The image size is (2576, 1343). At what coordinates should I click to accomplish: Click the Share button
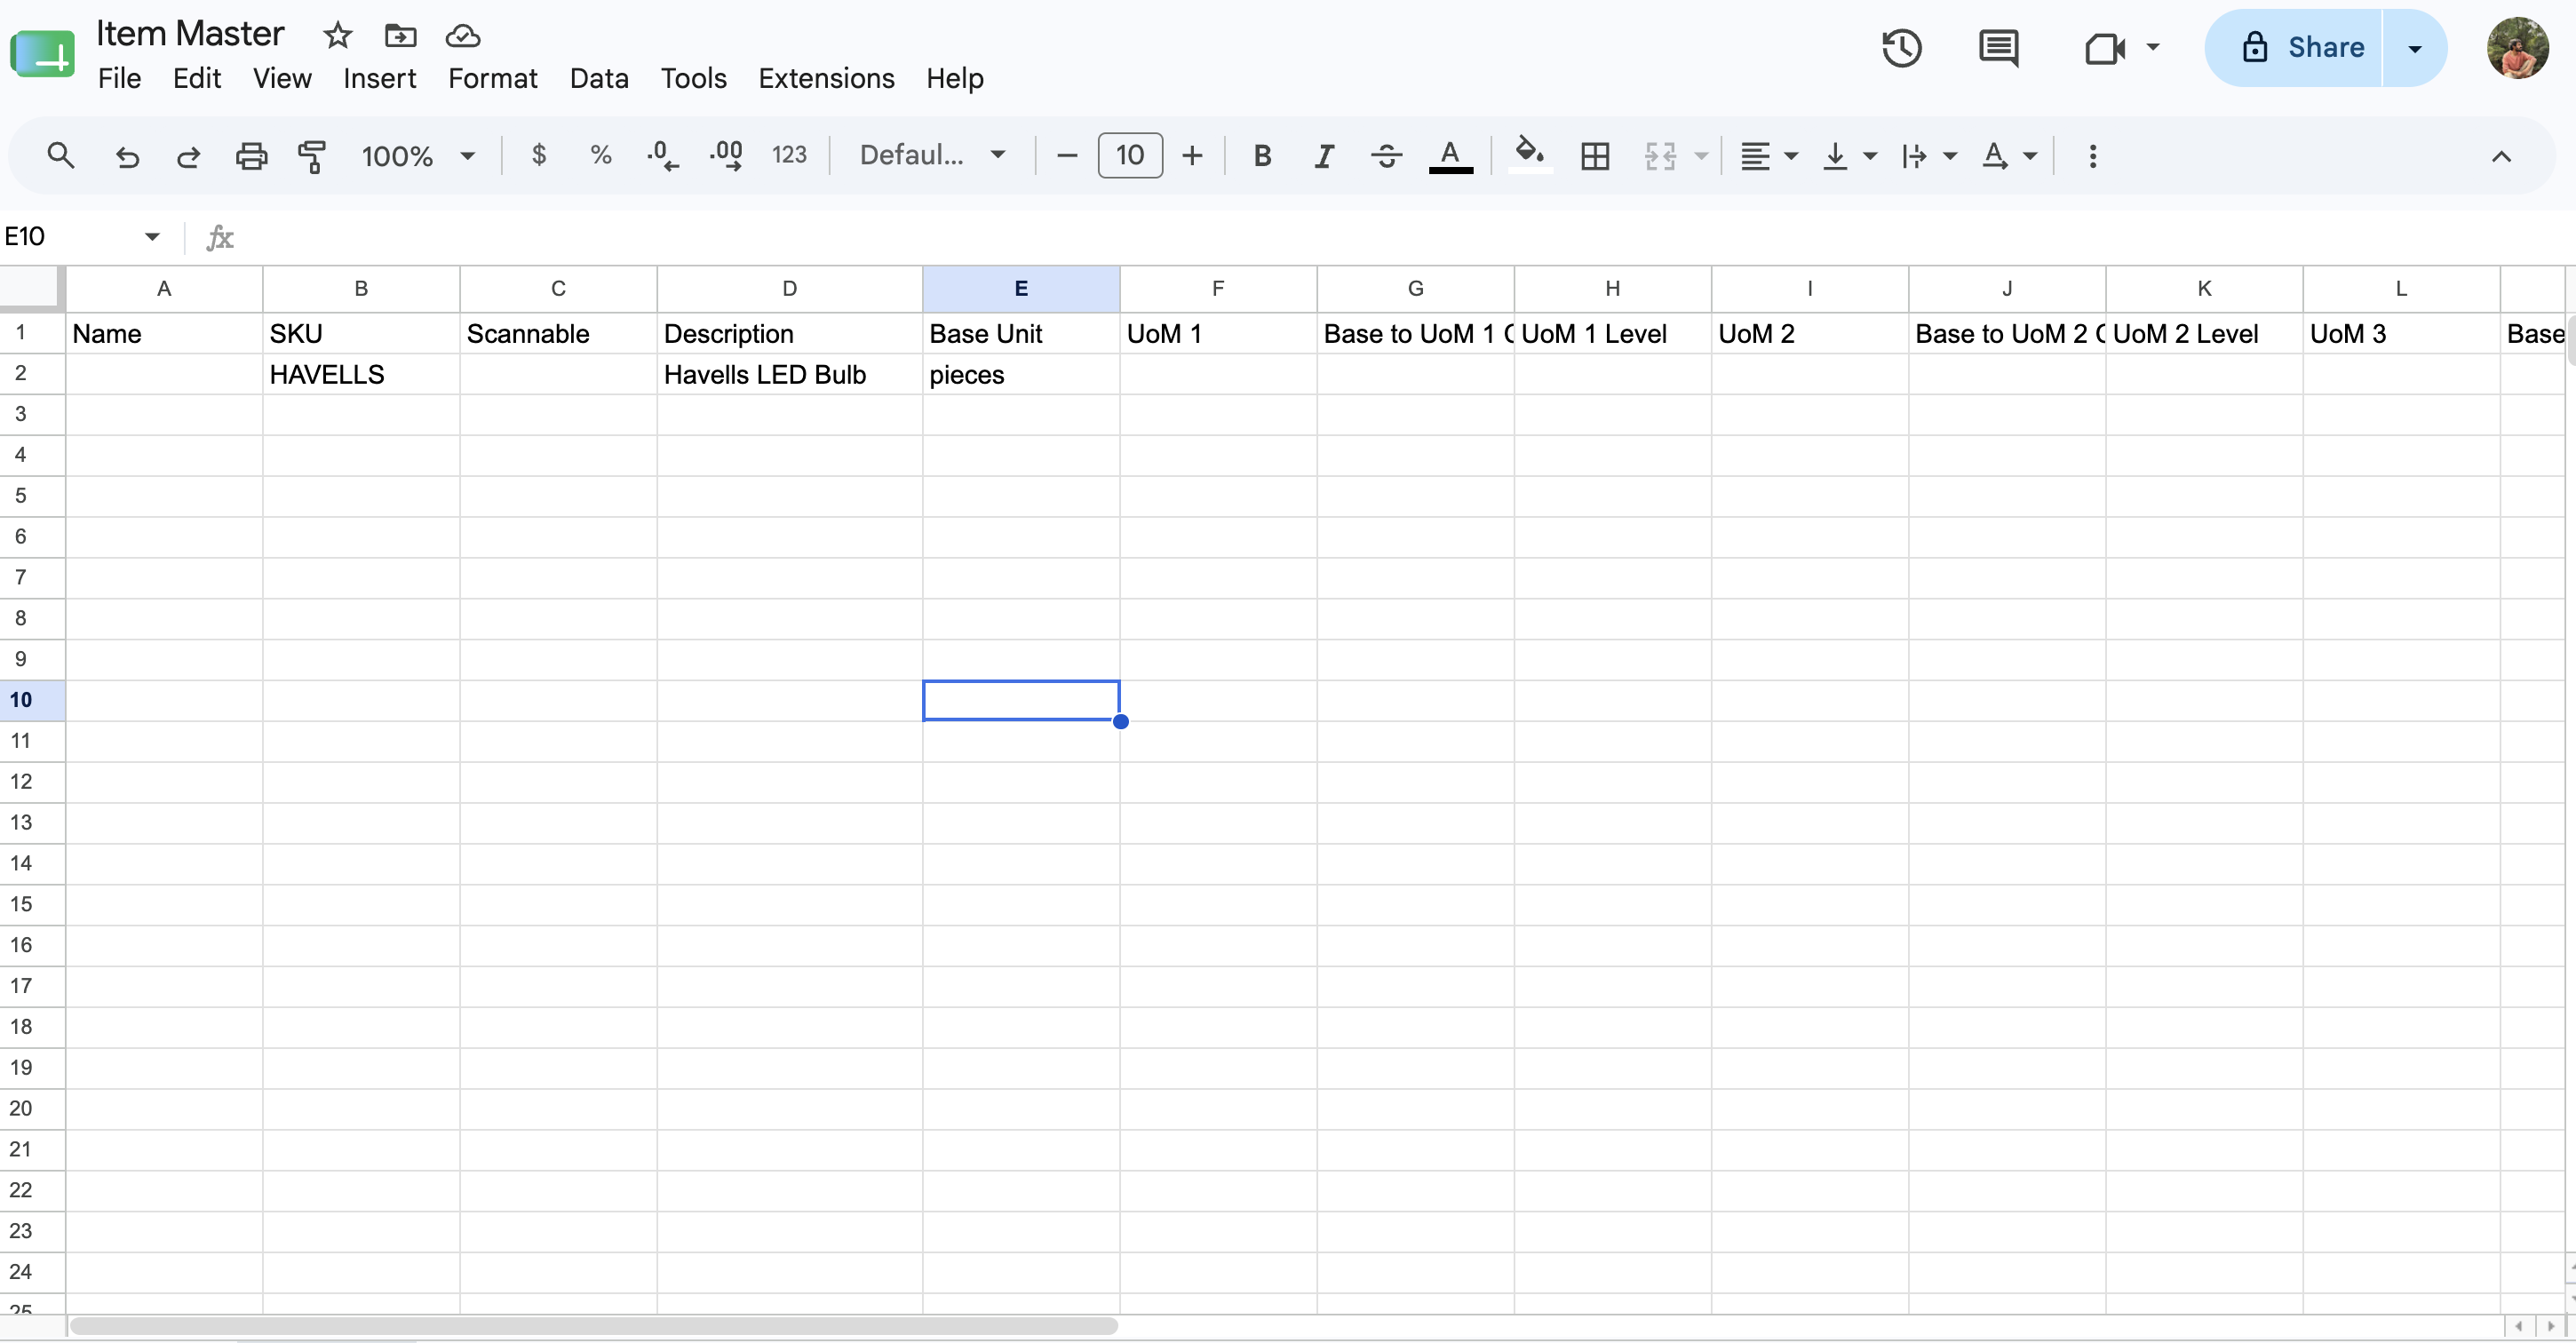click(x=2294, y=48)
